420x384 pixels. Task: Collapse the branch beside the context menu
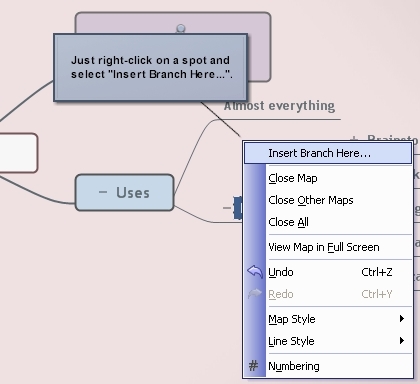point(227,208)
